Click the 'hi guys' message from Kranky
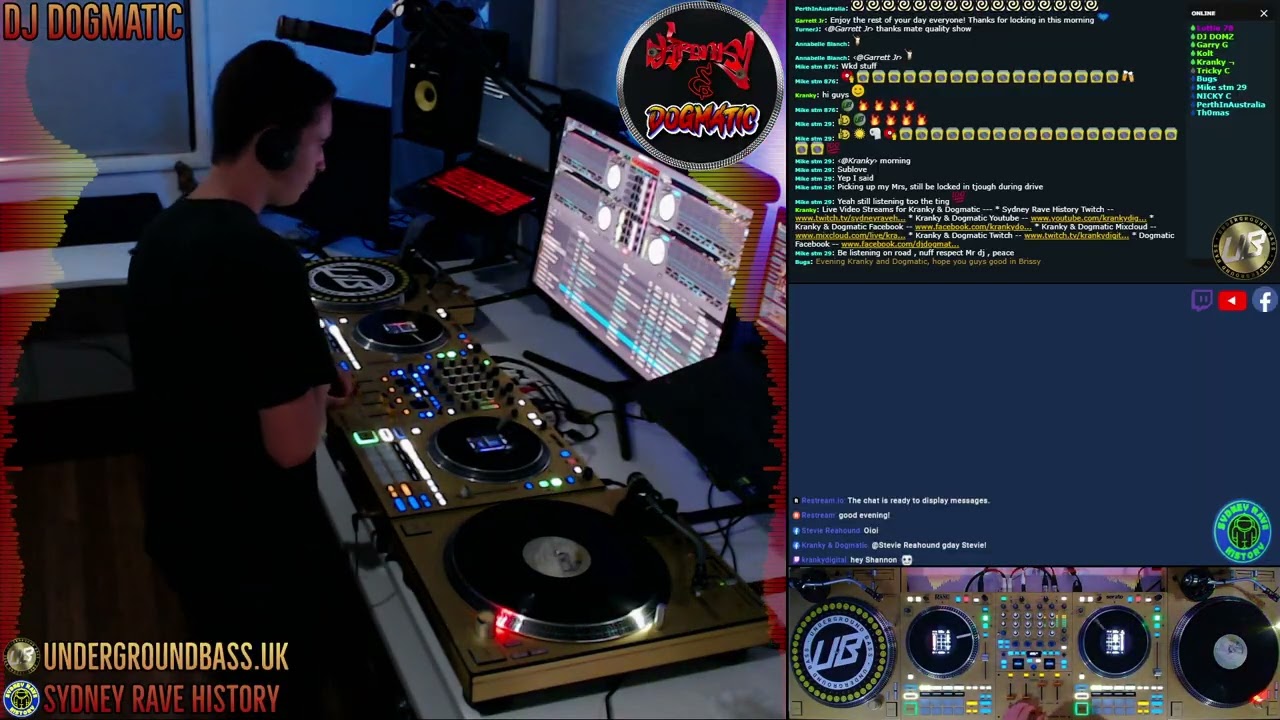The image size is (1280, 720). pos(835,94)
